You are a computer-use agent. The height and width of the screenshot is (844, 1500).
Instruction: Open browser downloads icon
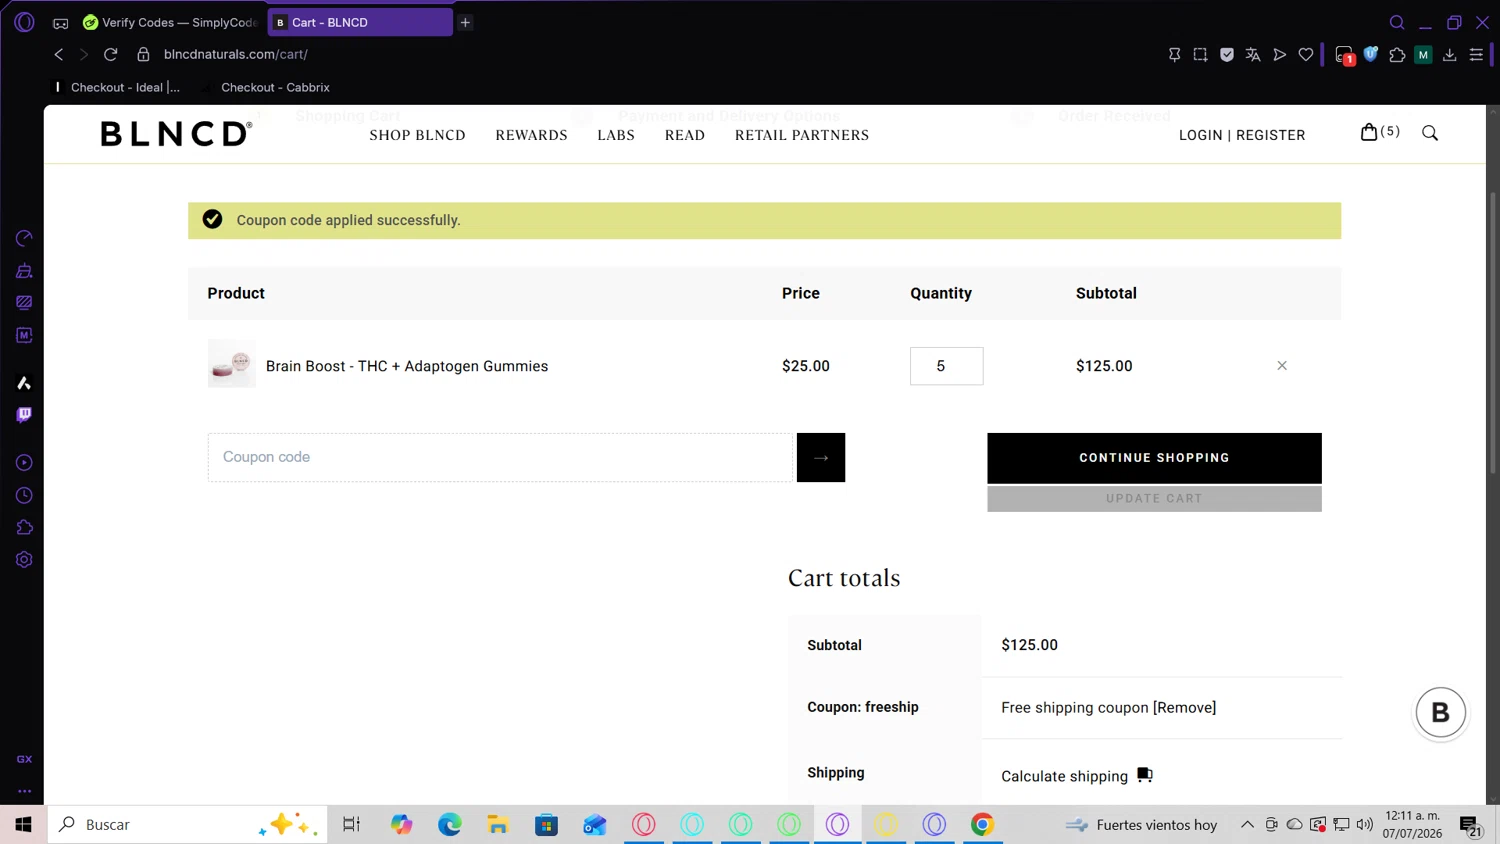[x=1450, y=55]
